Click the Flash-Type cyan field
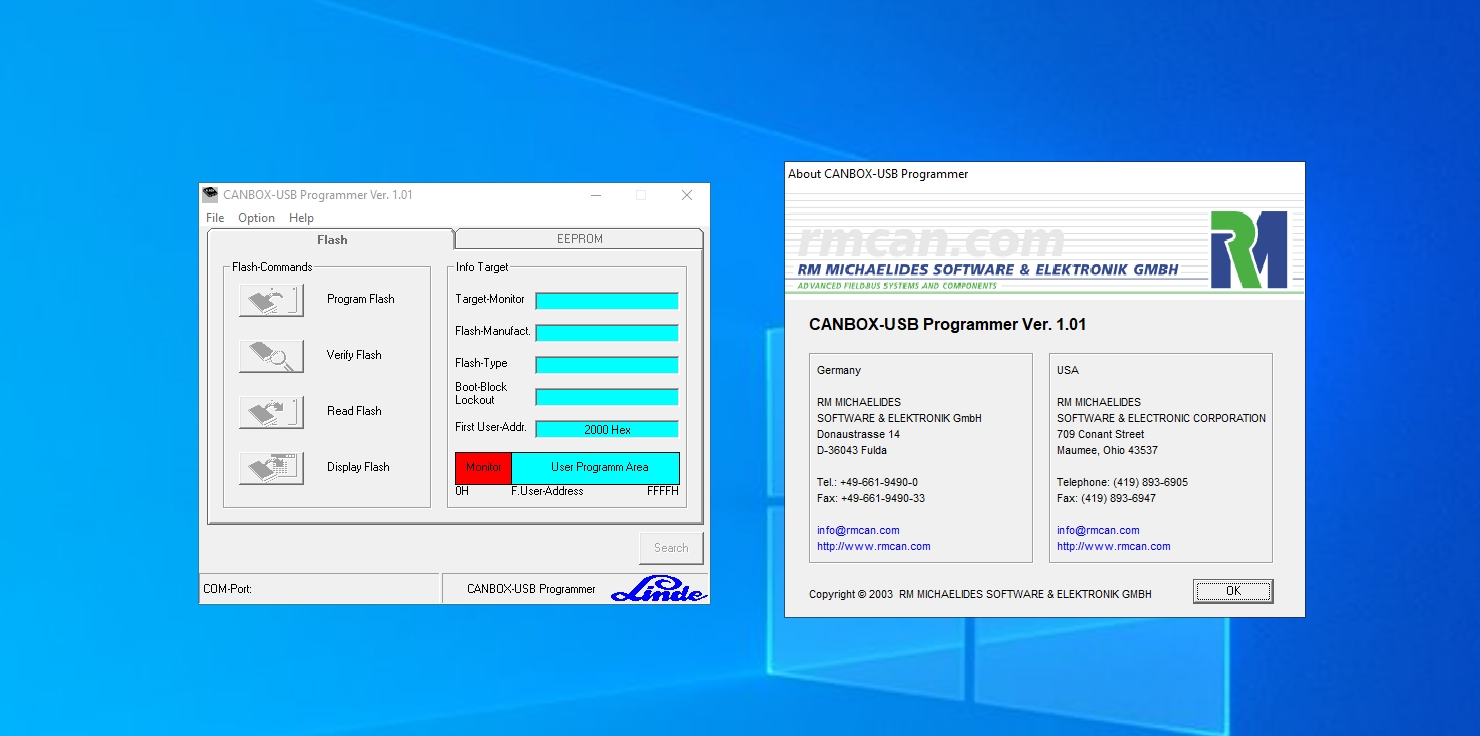 (x=607, y=365)
